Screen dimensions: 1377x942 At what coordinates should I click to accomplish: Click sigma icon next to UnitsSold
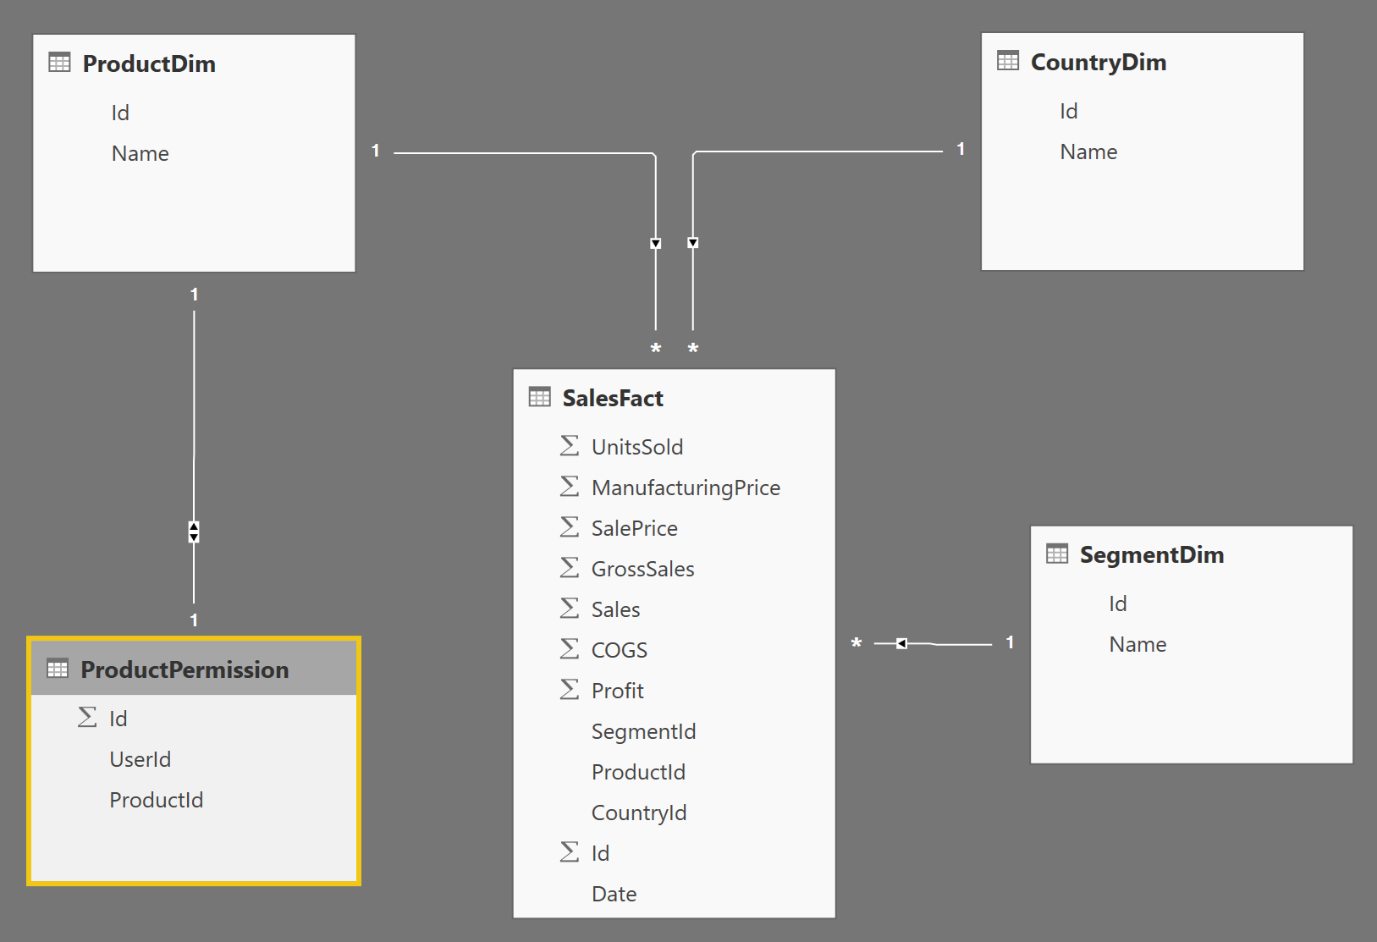coord(569,445)
